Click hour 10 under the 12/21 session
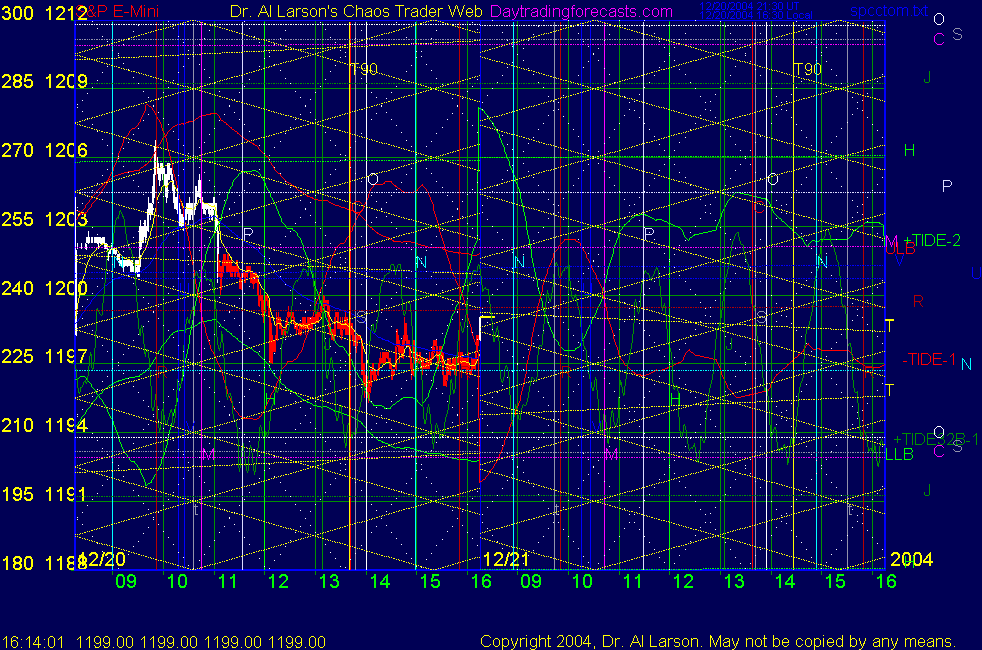This screenshot has height=650, width=982. (x=582, y=581)
